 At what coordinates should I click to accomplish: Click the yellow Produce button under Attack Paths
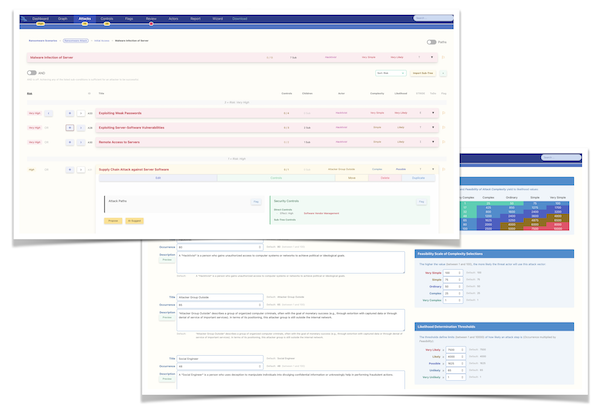coord(113,220)
